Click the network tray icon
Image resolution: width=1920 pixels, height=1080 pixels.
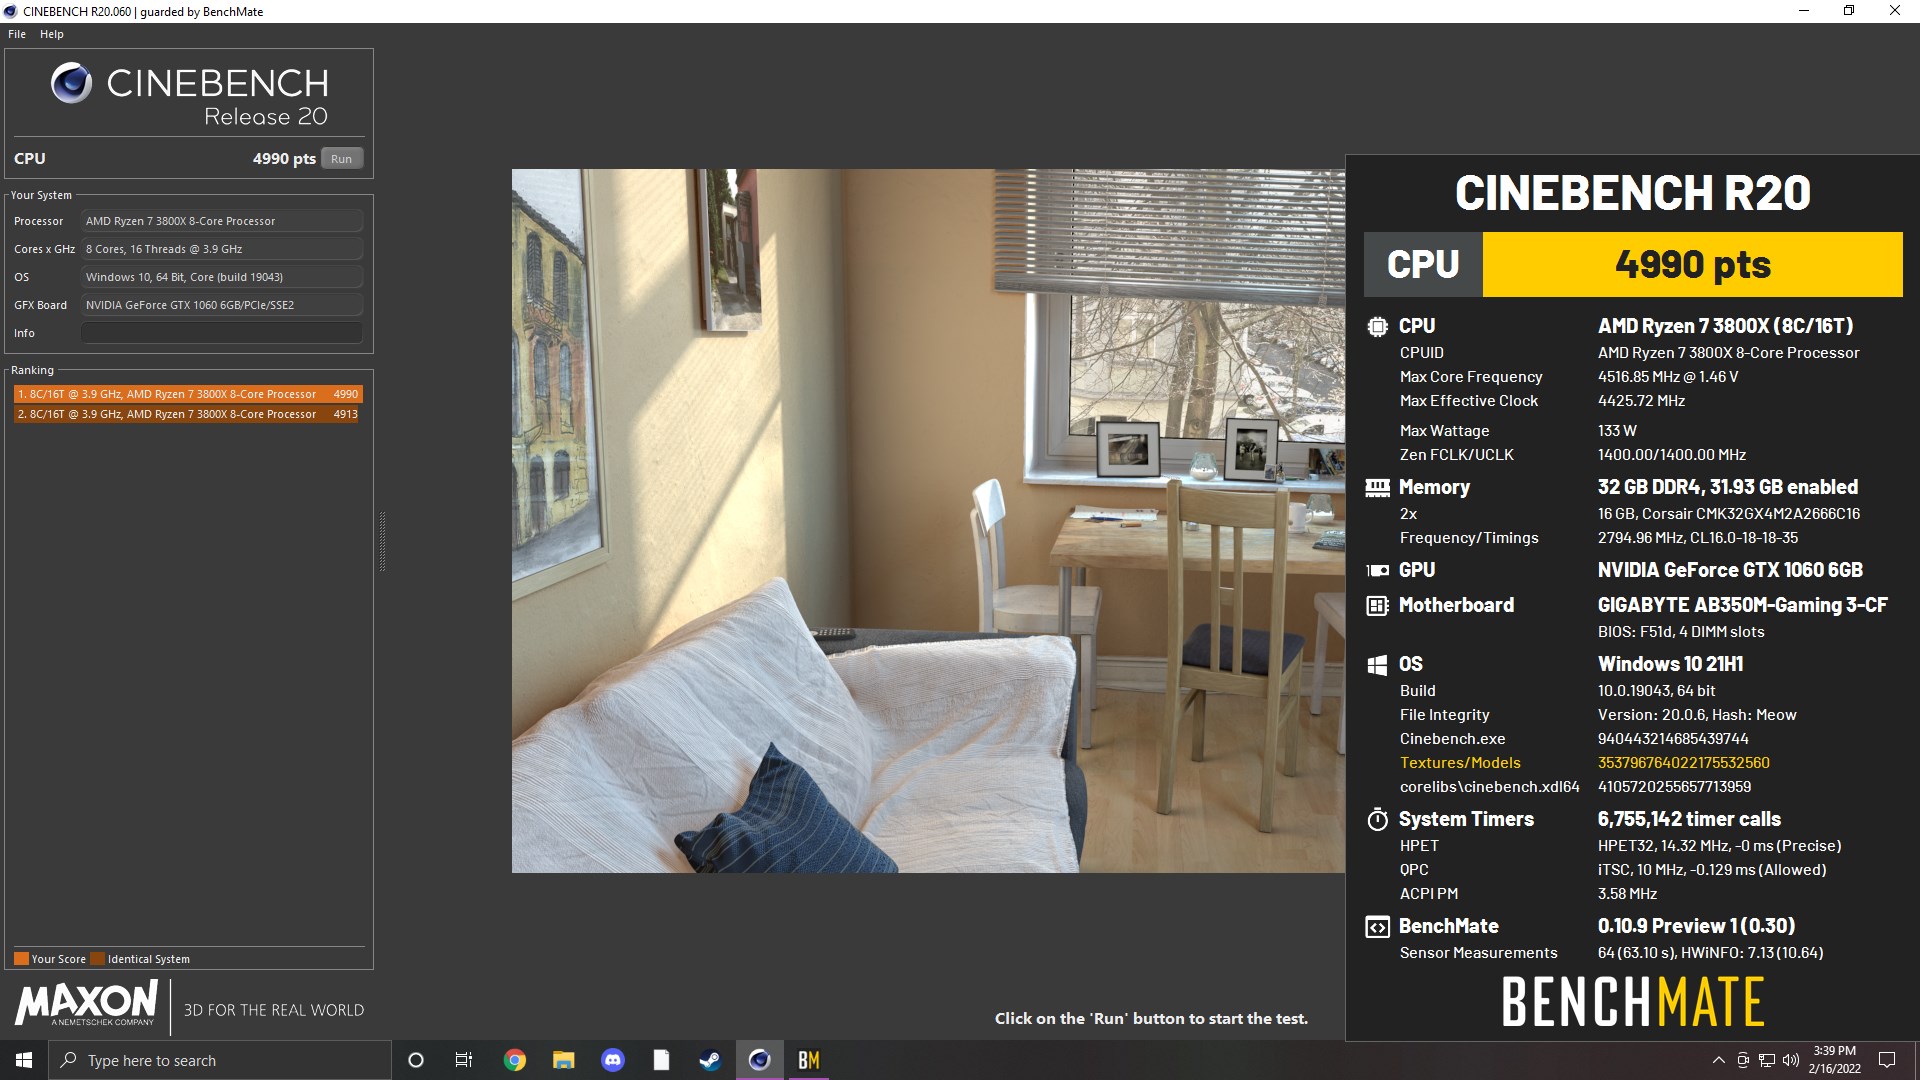click(1767, 1060)
